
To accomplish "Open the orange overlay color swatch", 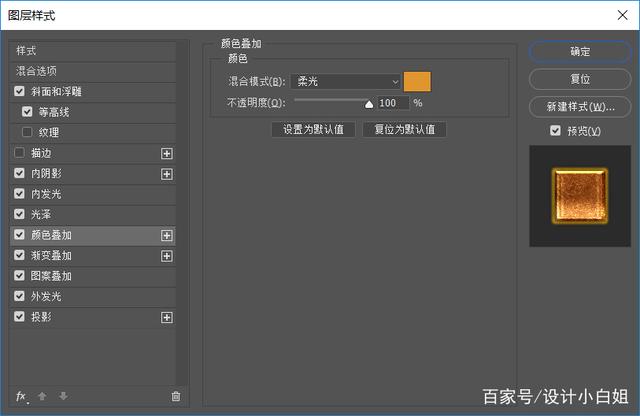I will pyautogui.click(x=417, y=82).
